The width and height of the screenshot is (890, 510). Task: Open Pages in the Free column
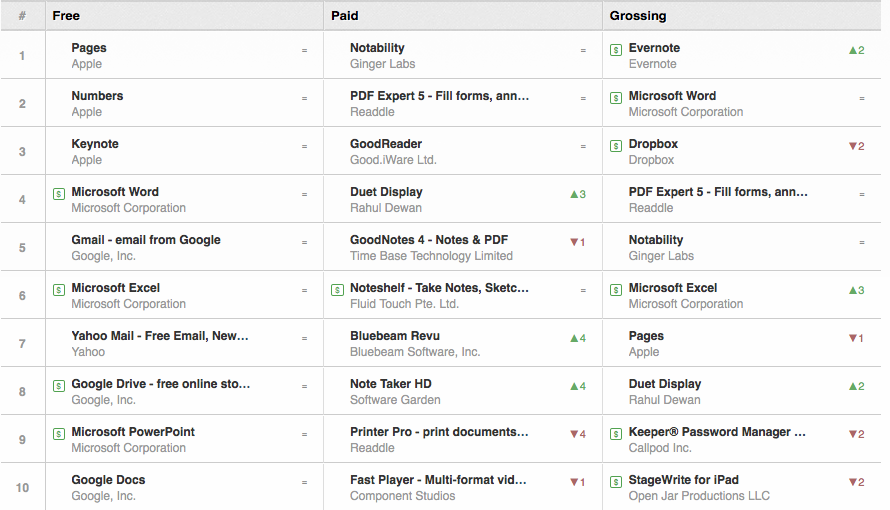point(89,48)
